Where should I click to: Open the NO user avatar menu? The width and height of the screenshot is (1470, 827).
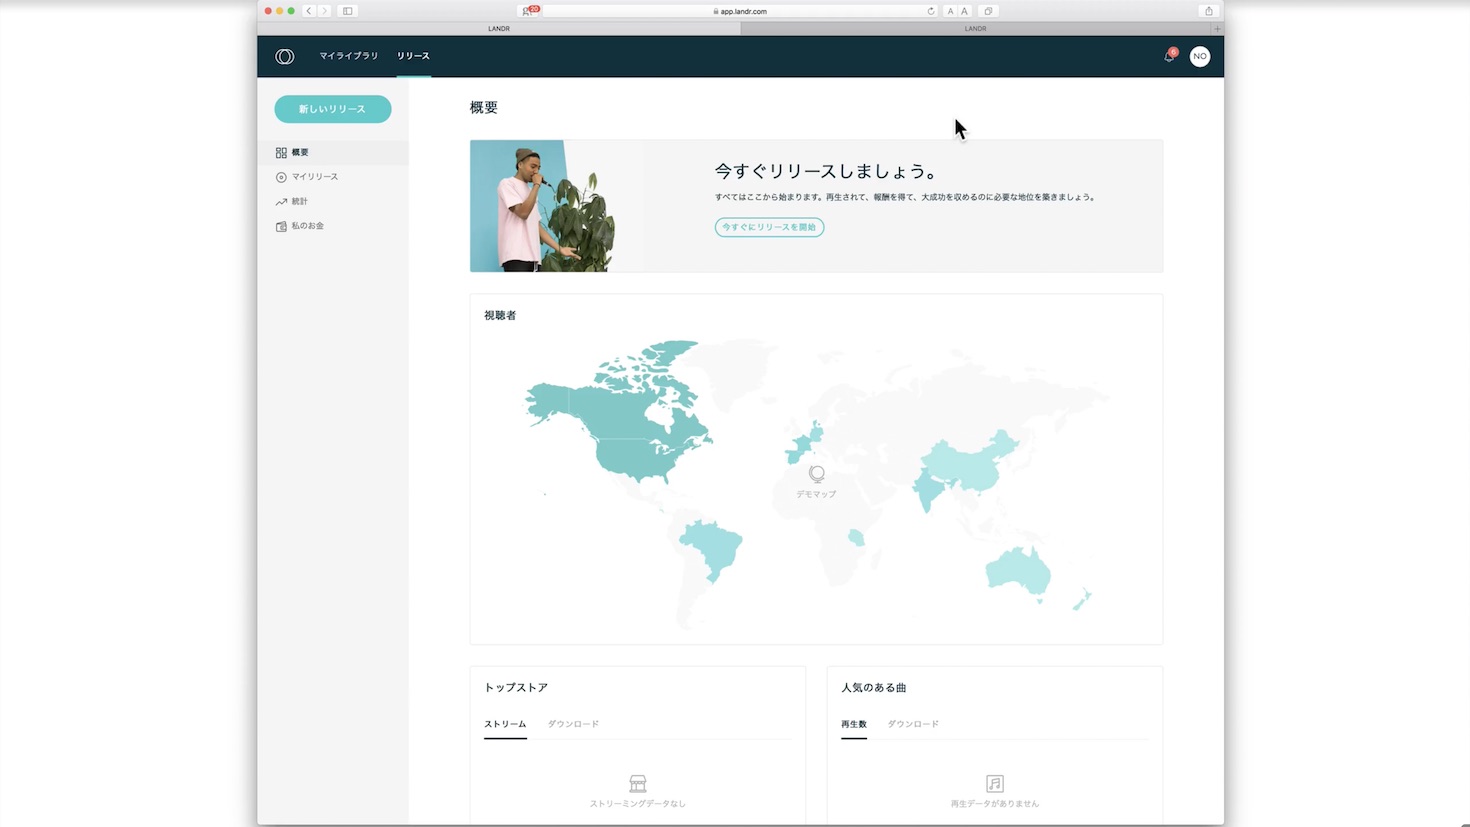click(x=1200, y=56)
